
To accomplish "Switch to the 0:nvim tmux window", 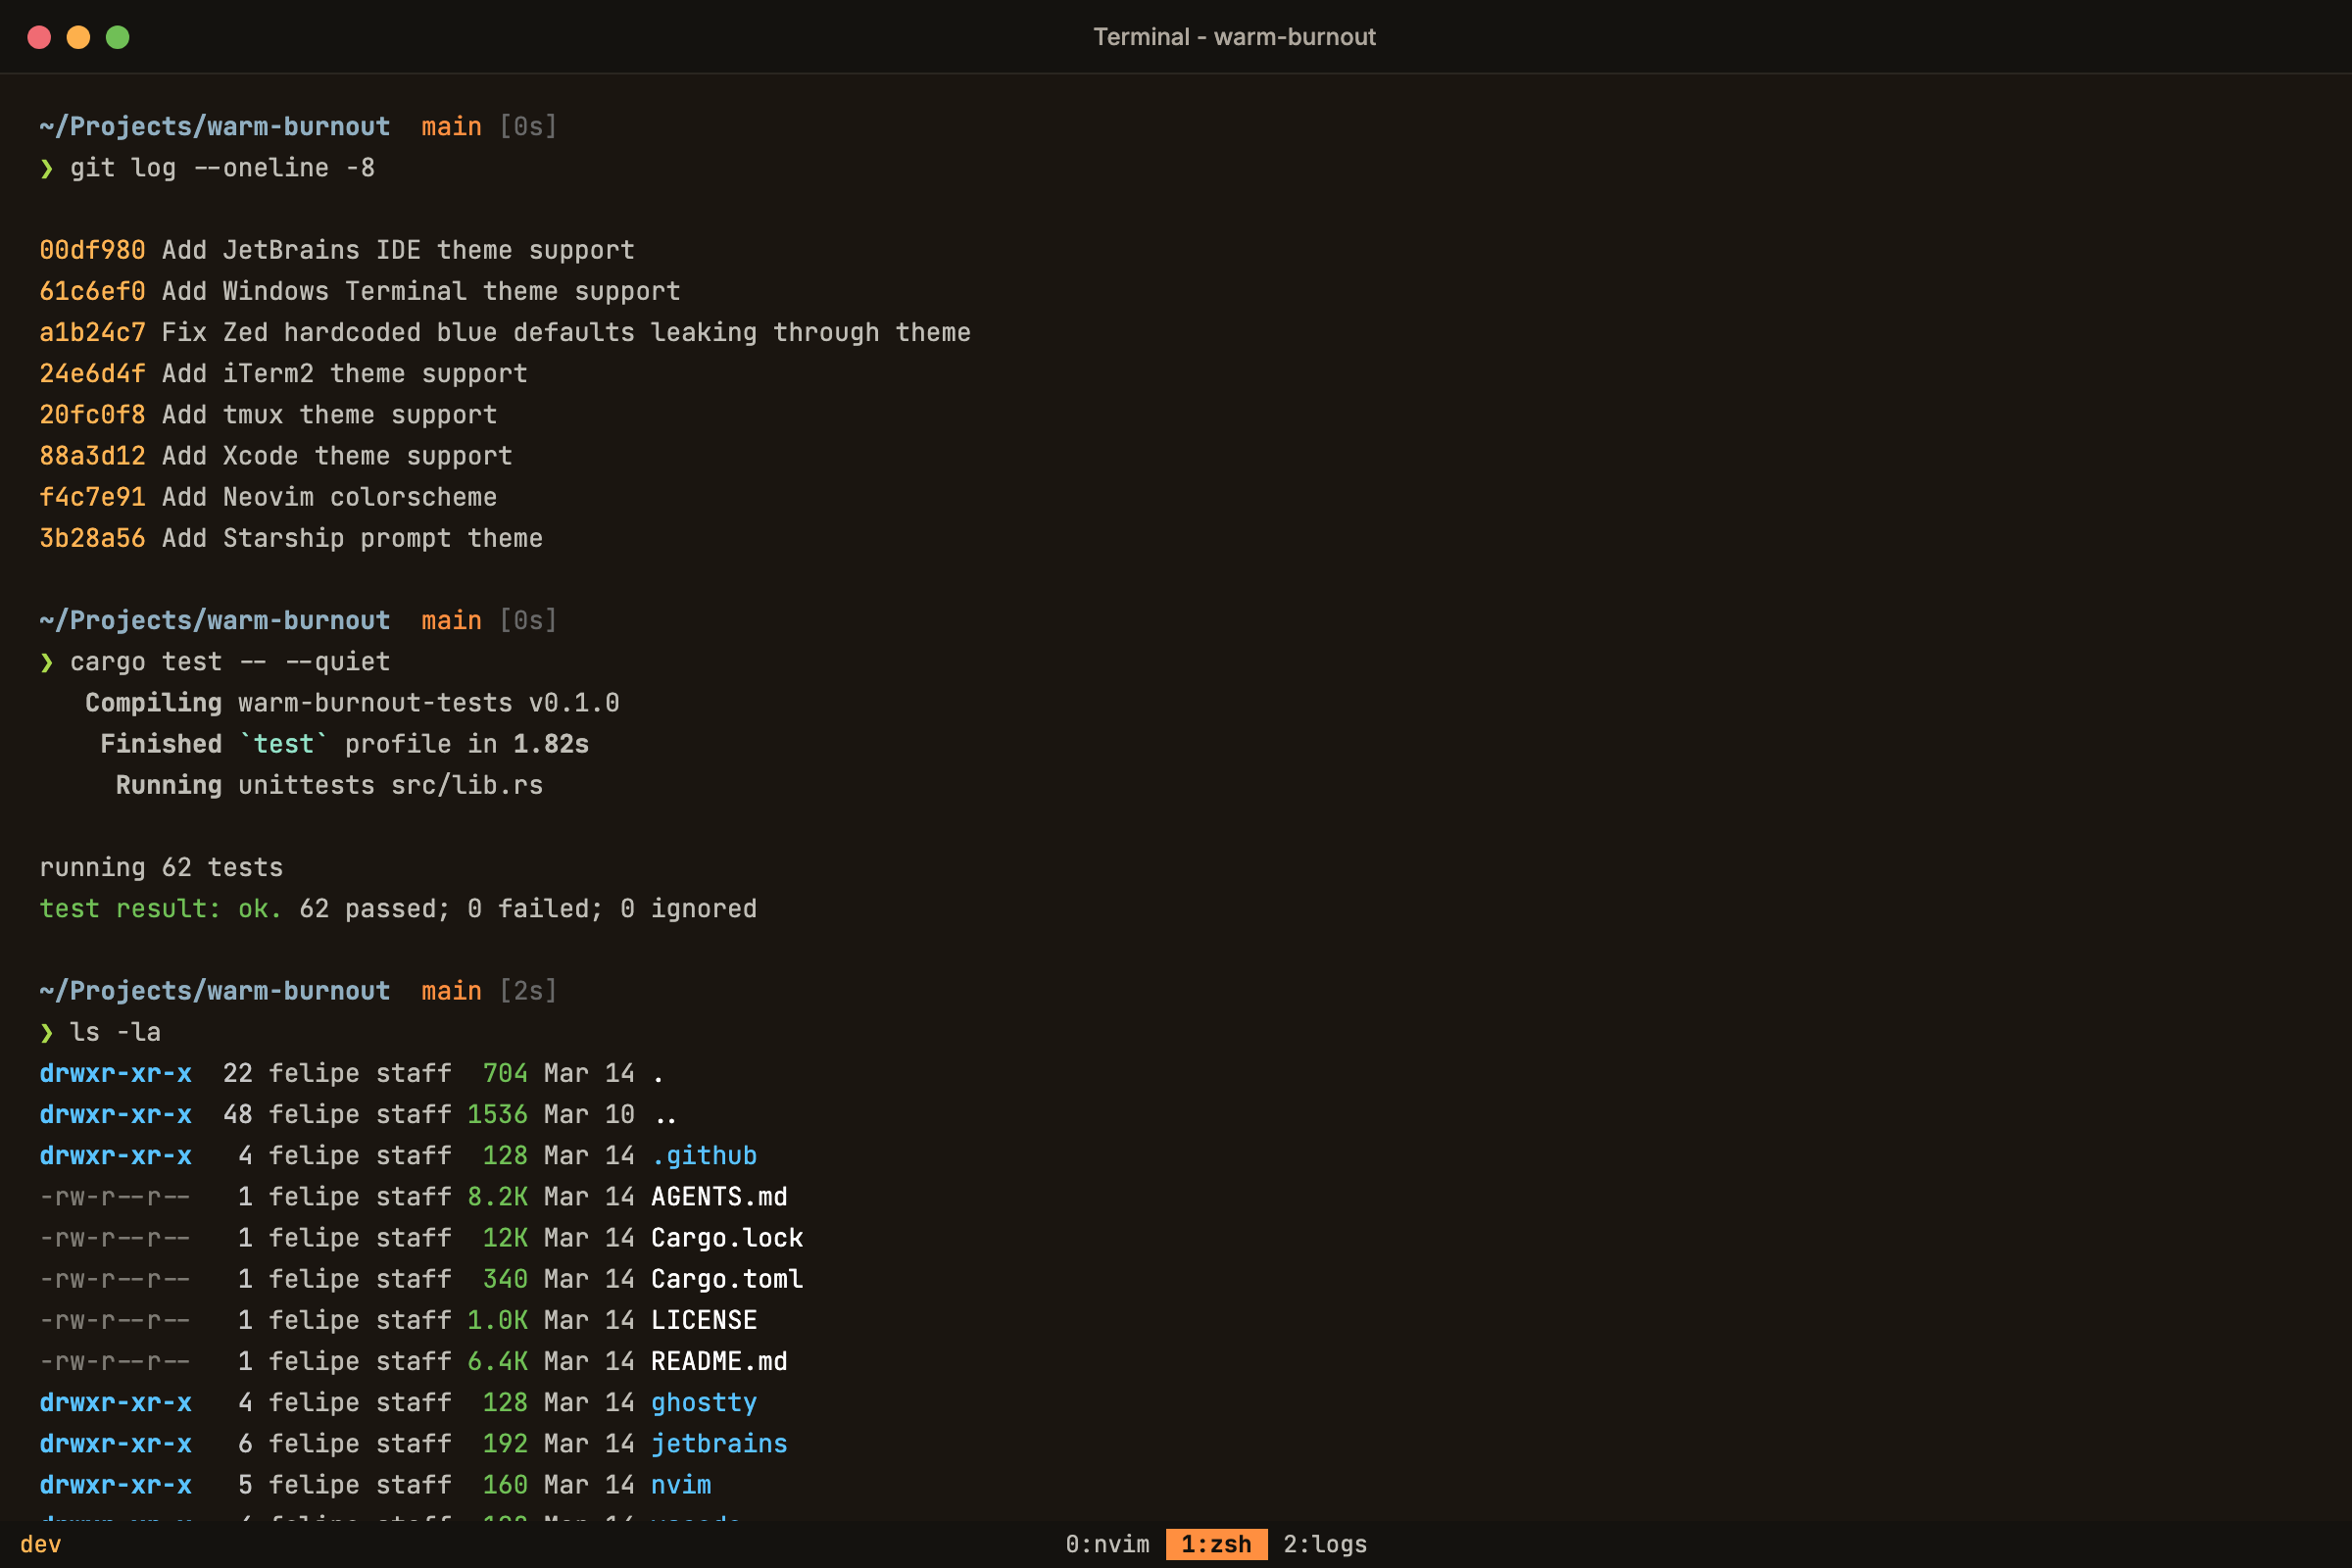I will point(1106,1544).
